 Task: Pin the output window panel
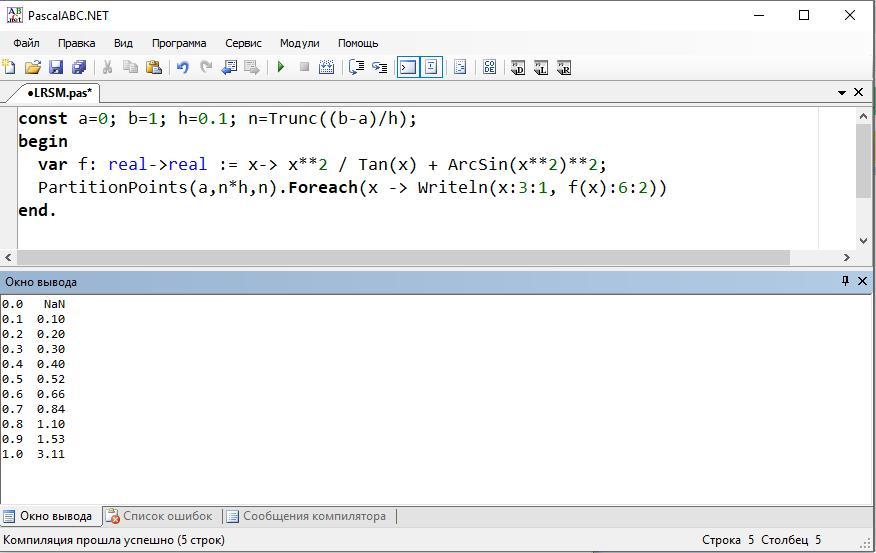(x=845, y=281)
